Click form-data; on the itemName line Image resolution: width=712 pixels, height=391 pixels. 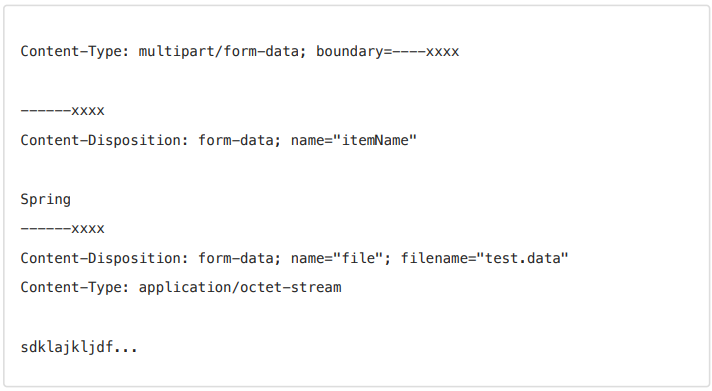pyautogui.click(x=239, y=140)
